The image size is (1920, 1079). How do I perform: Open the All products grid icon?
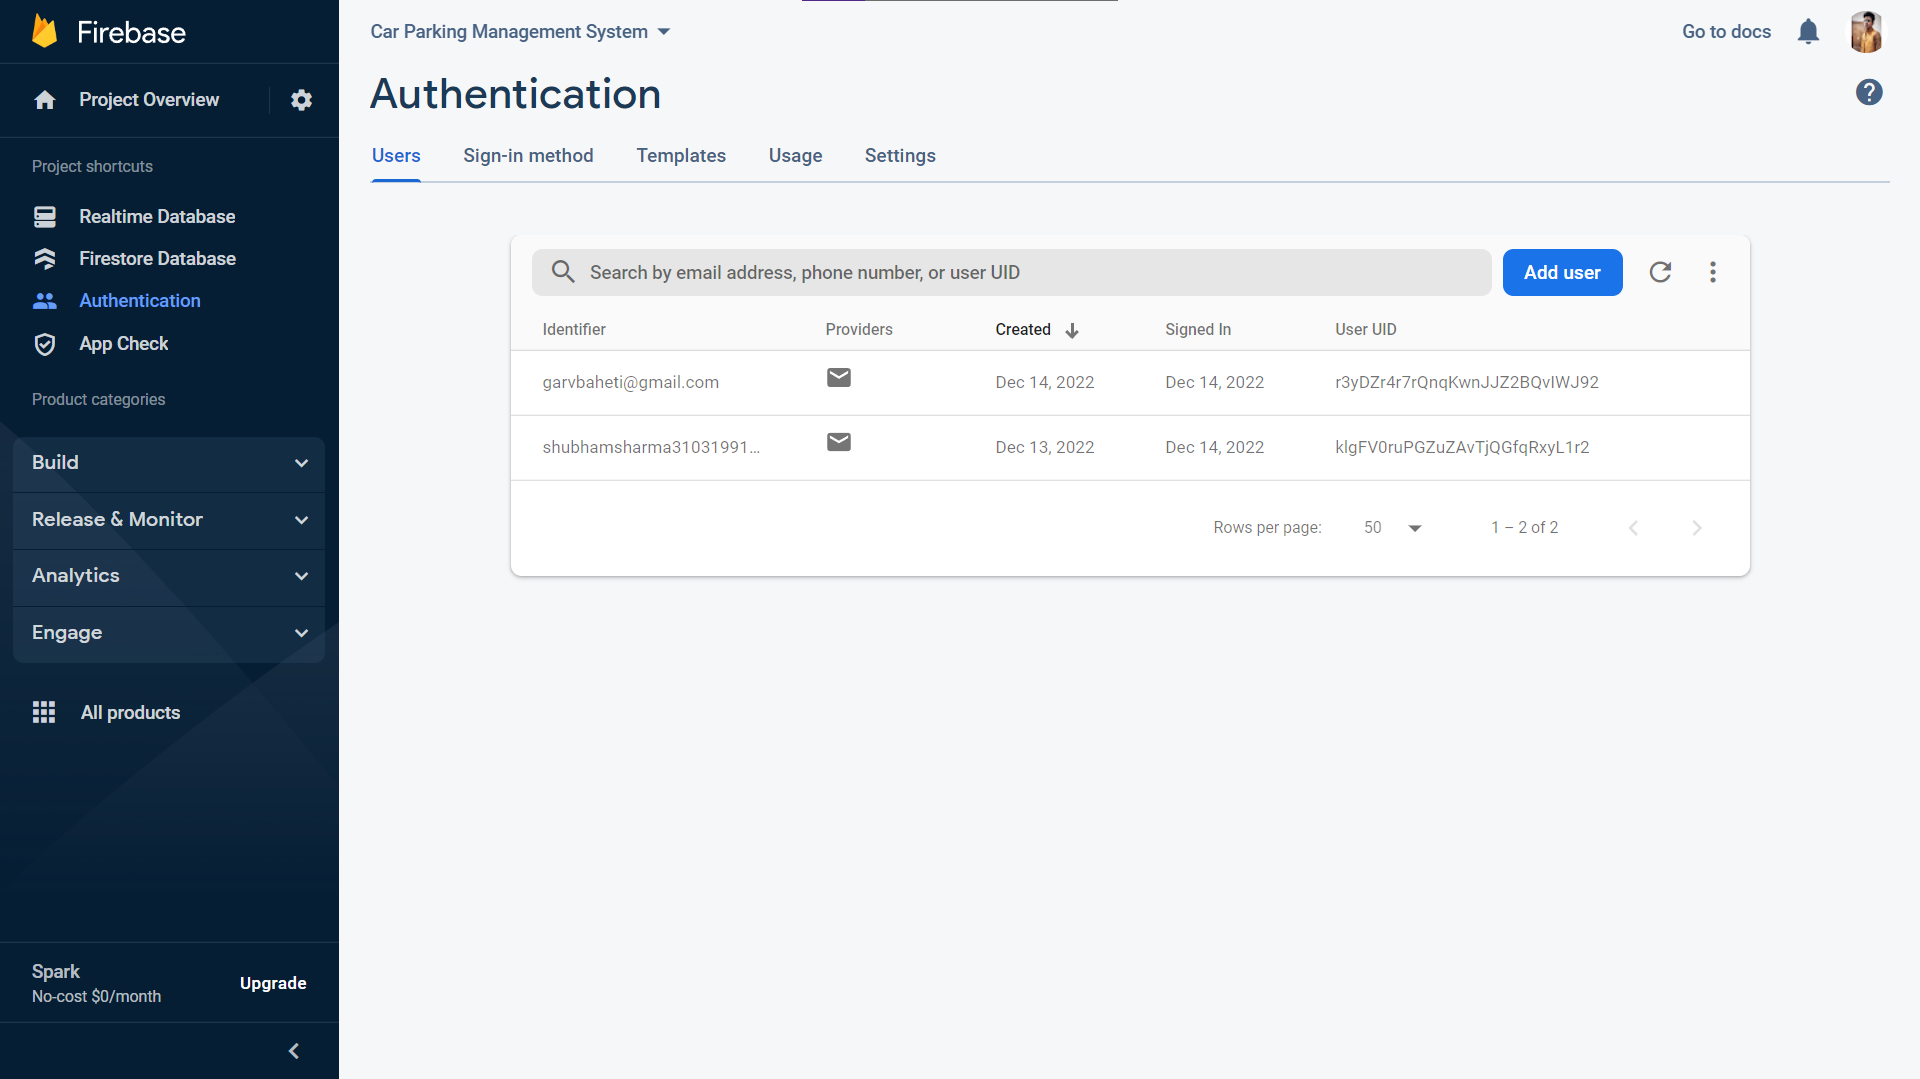(44, 712)
